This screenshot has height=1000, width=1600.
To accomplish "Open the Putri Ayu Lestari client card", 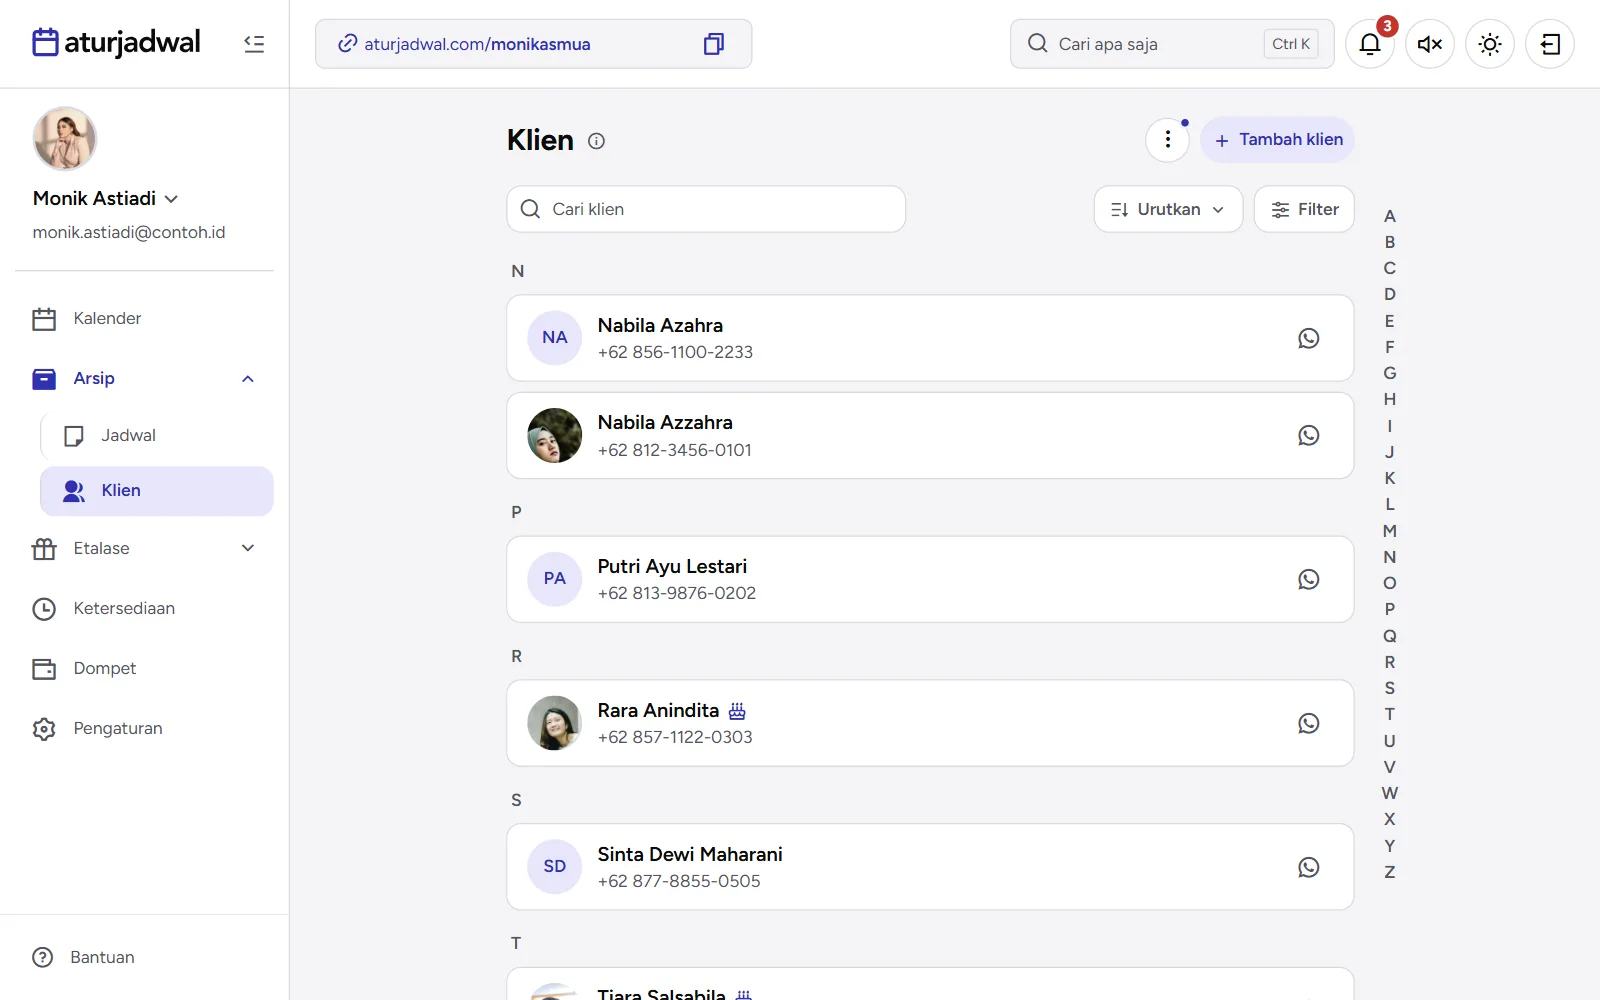I will [x=930, y=579].
